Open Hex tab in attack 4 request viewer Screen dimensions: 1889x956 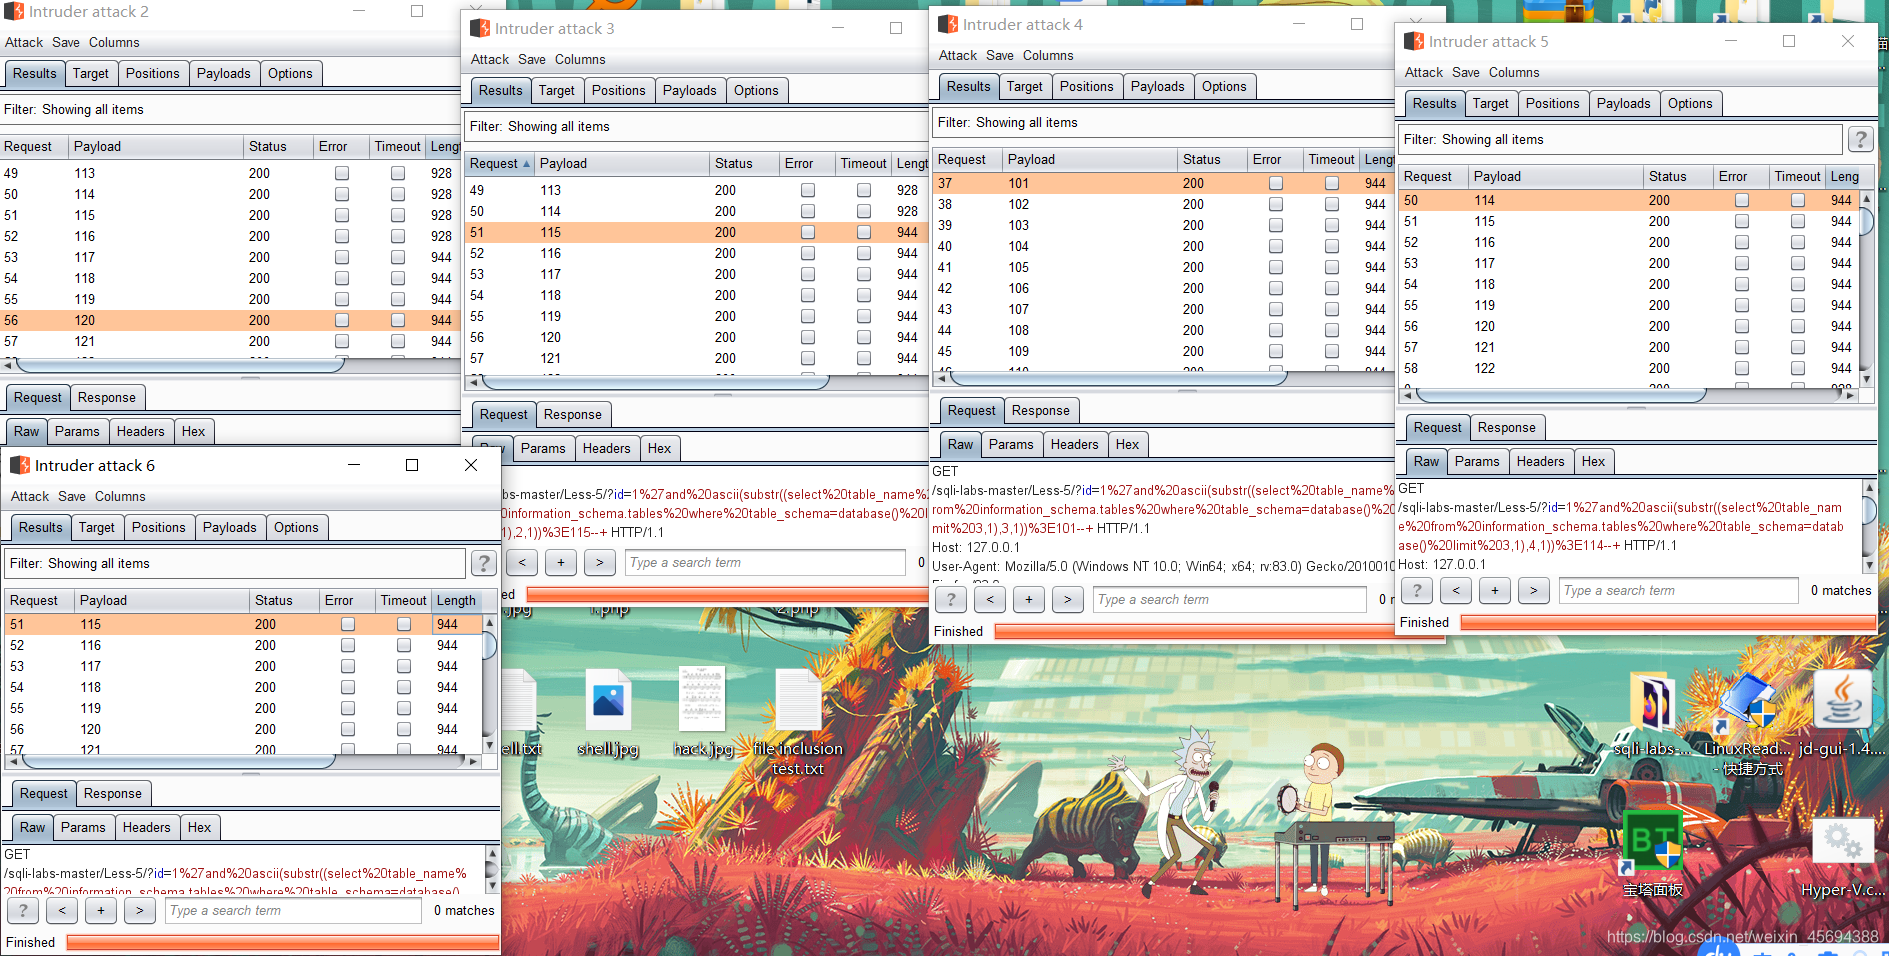(x=1127, y=444)
